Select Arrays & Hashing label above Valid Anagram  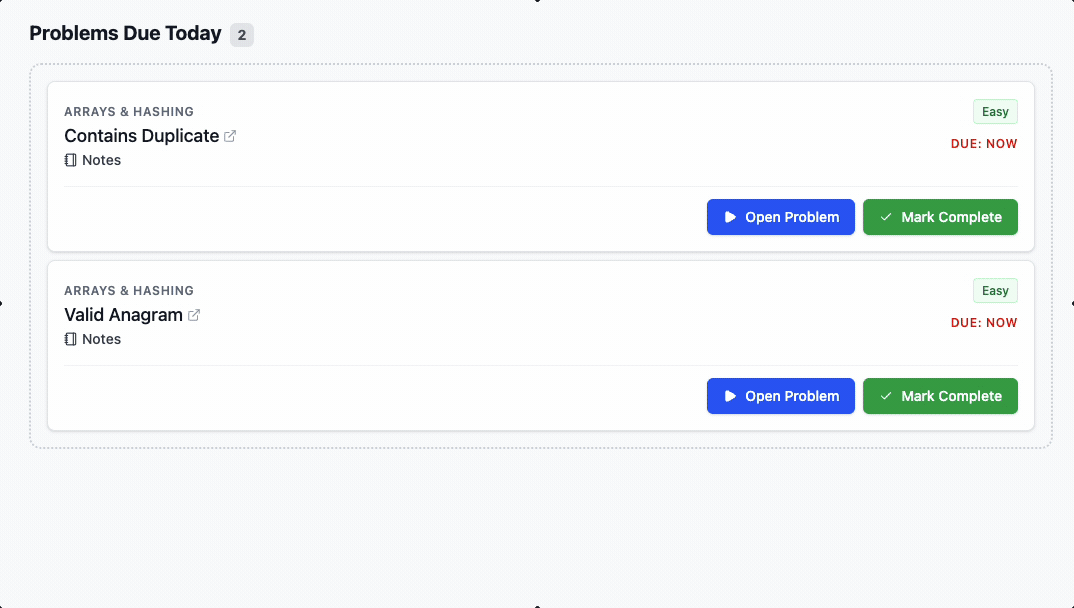coord(129,291)
